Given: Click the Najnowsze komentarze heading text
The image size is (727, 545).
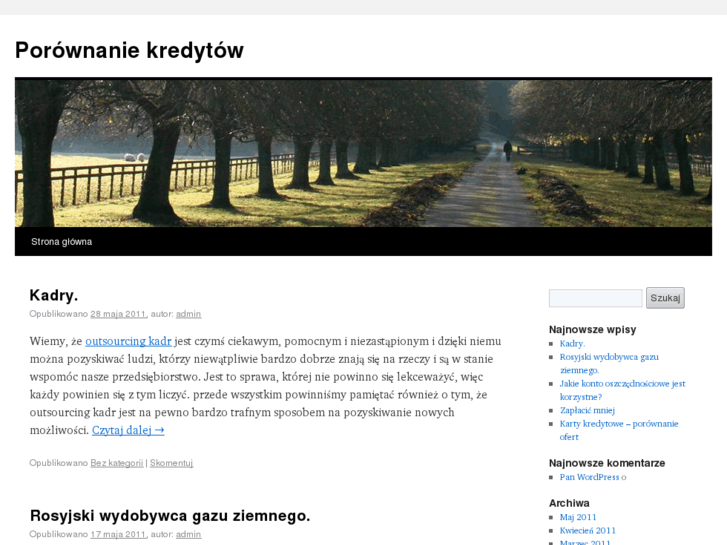Looking at the screenshot, I should click(607, 463).
